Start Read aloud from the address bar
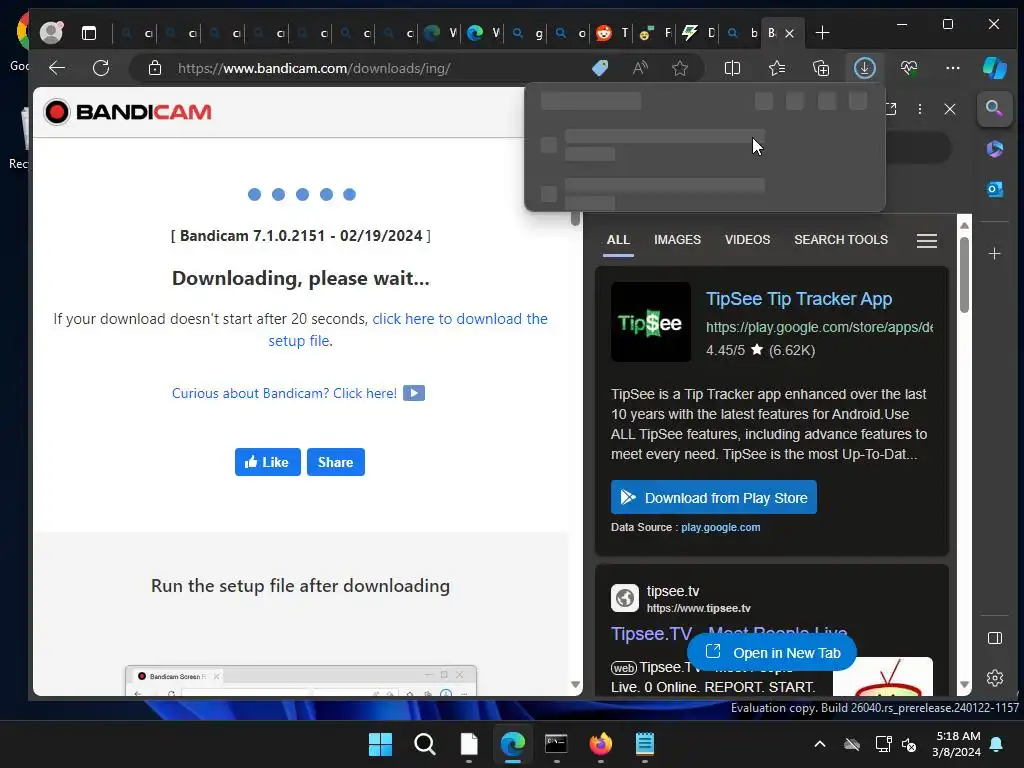 click(640, 68)
